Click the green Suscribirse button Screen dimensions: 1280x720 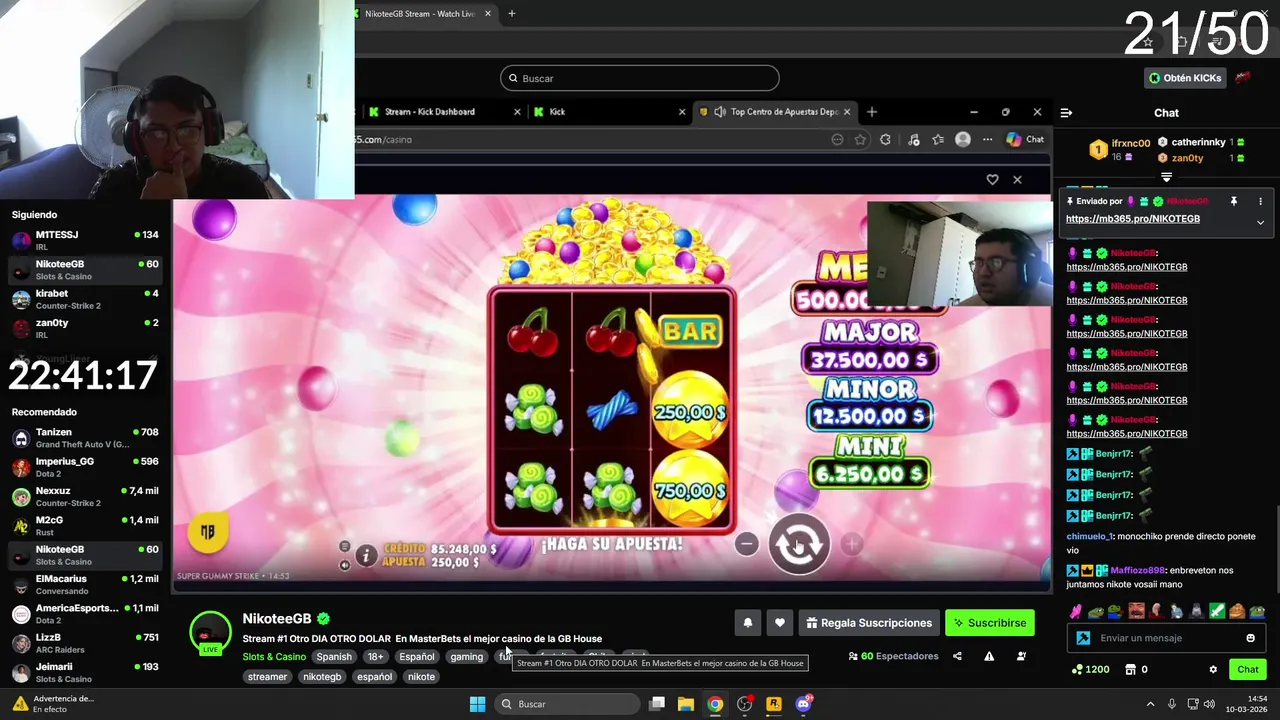989,623
